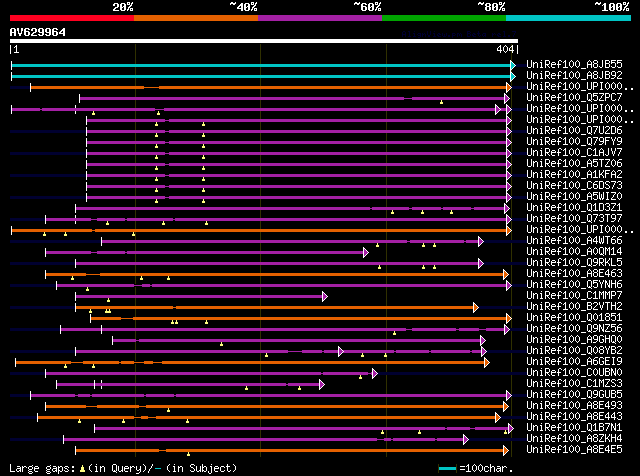
Task: Open the UniRef100_A0QM14 entry
Action: tap(574, 252)
